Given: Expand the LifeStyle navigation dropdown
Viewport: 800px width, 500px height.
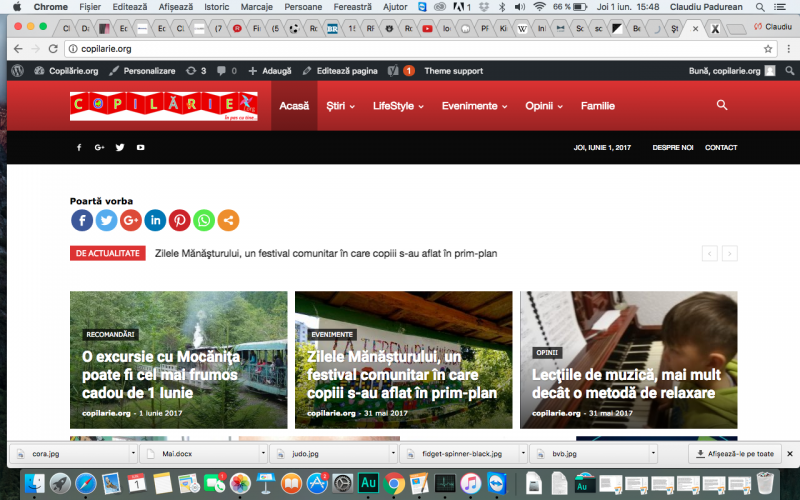Looking at the screenshot, I should (398, 106).
